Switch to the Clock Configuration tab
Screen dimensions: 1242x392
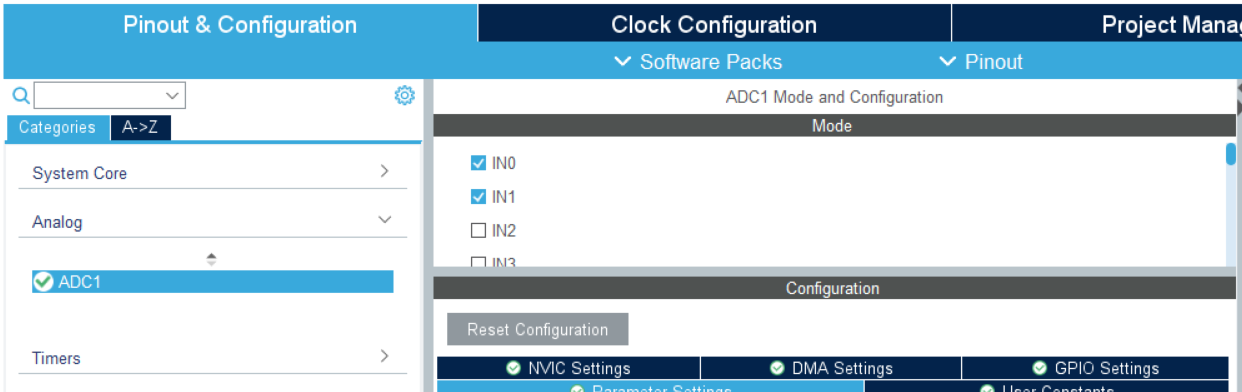click(x=714, y=25)
